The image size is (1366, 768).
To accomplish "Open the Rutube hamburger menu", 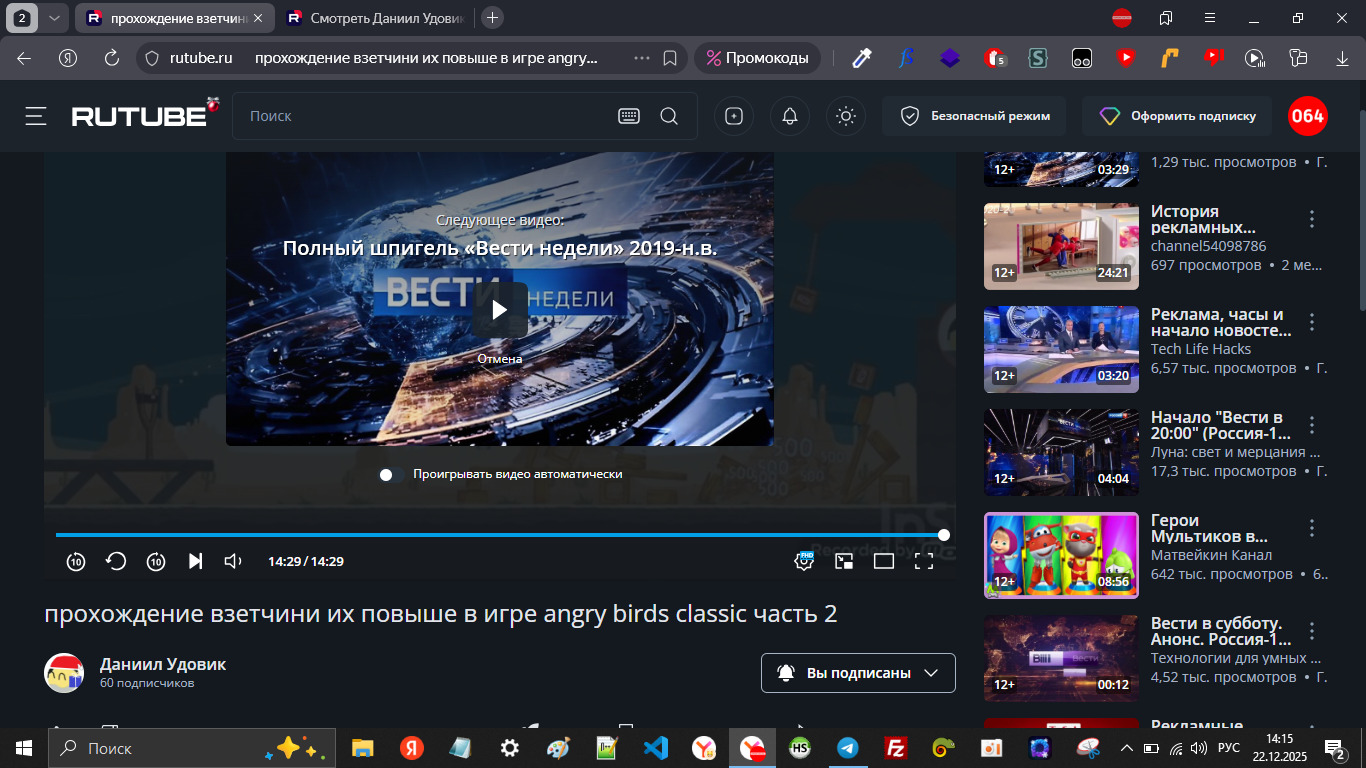I will pos(36,116).
